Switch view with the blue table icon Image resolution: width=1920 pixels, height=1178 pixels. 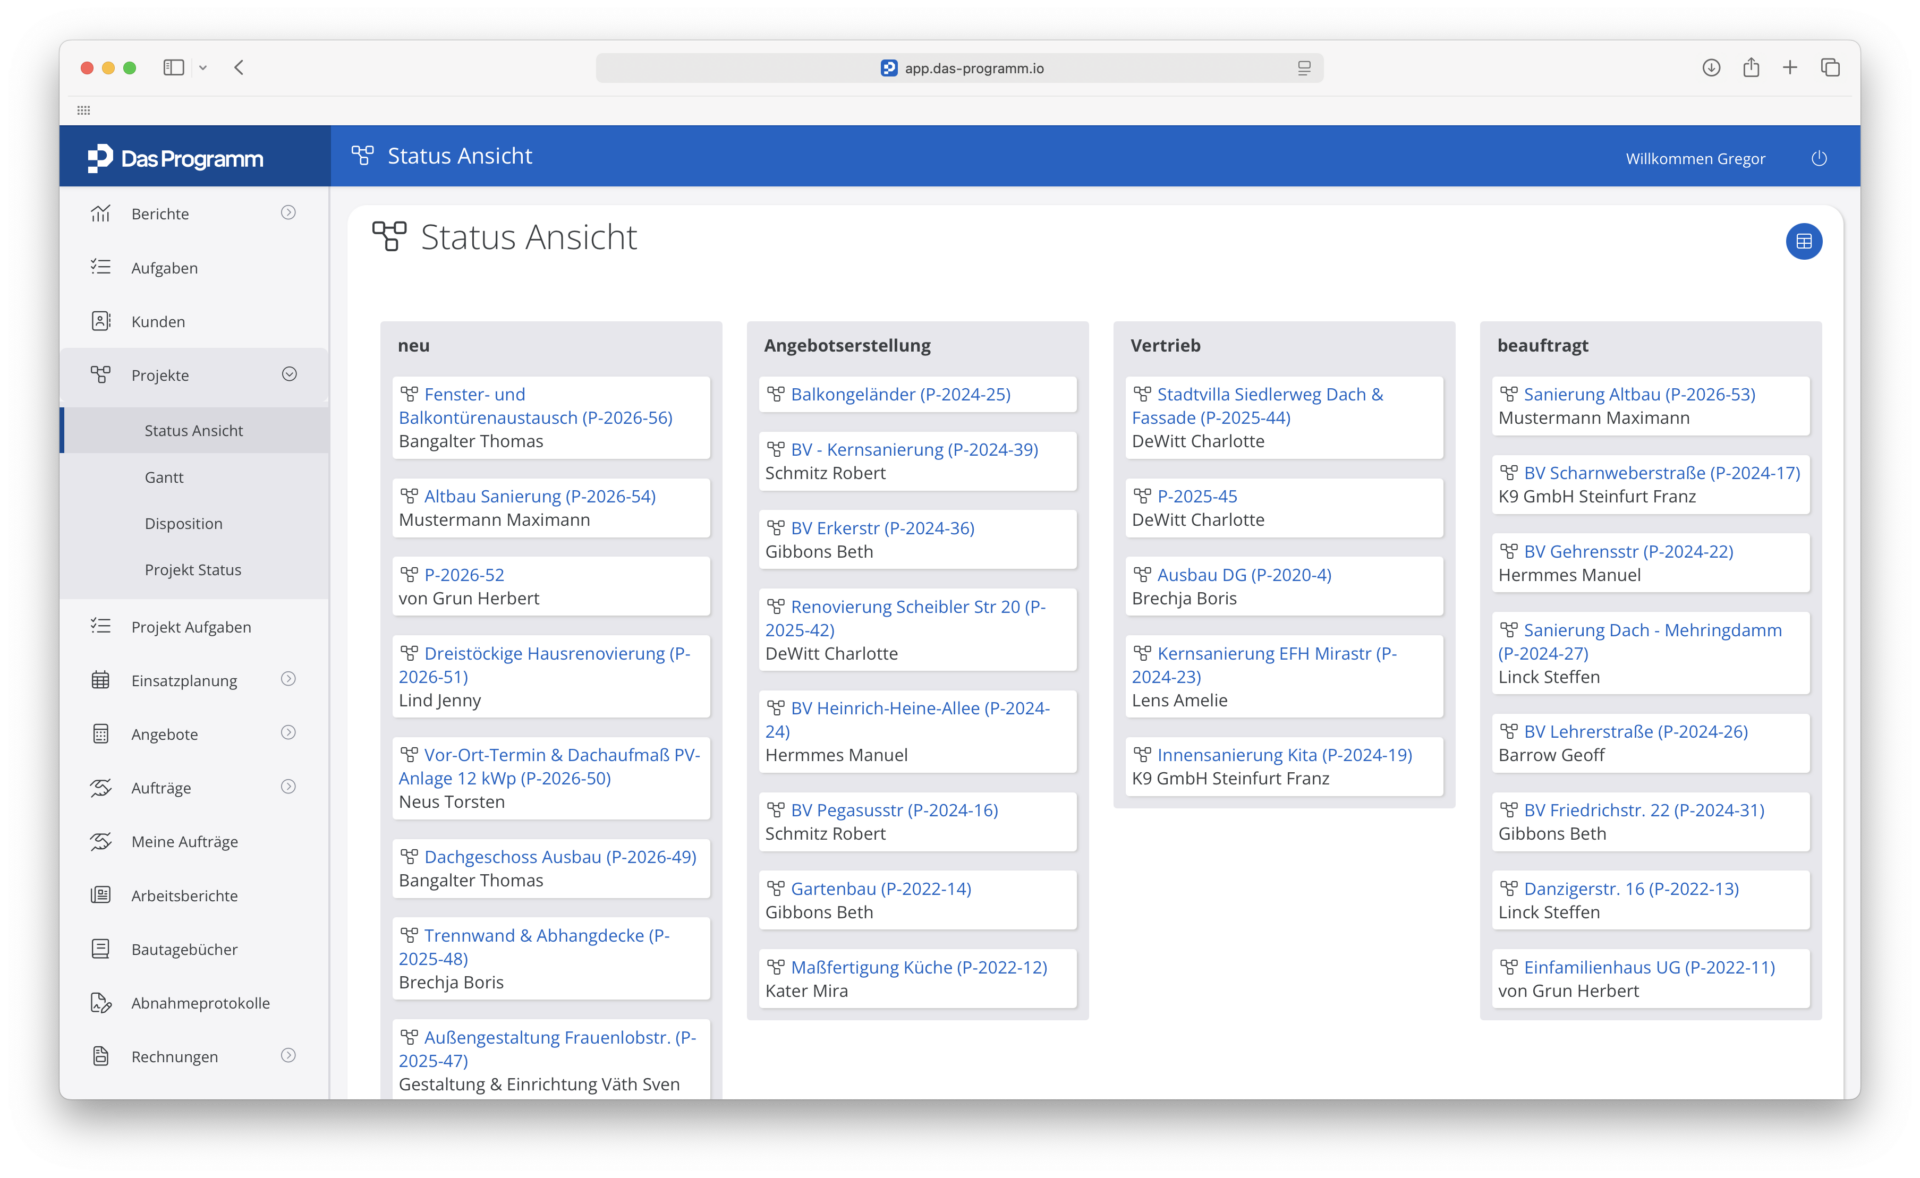point(1803,241)
